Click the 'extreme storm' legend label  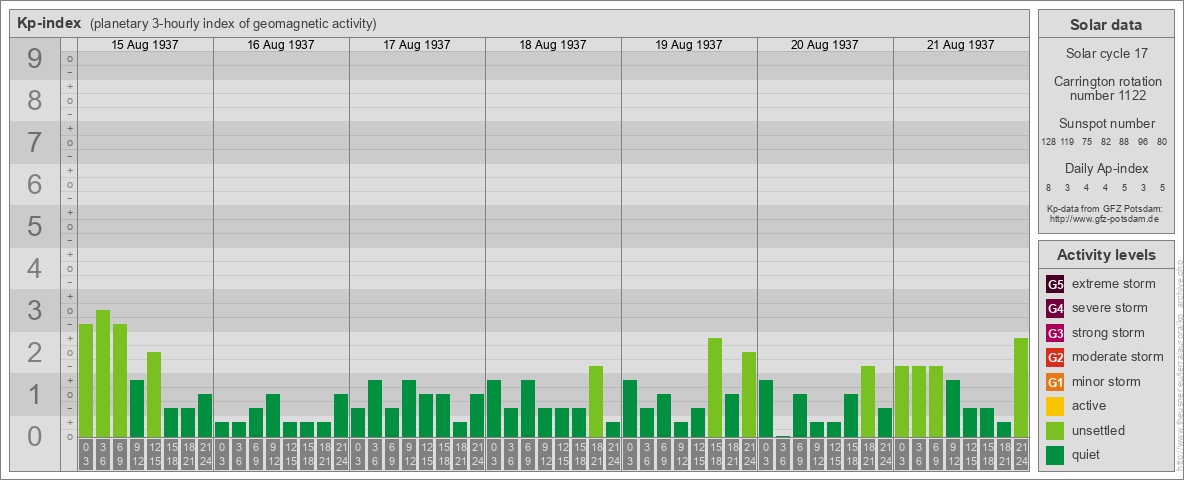click(1114, 284)
